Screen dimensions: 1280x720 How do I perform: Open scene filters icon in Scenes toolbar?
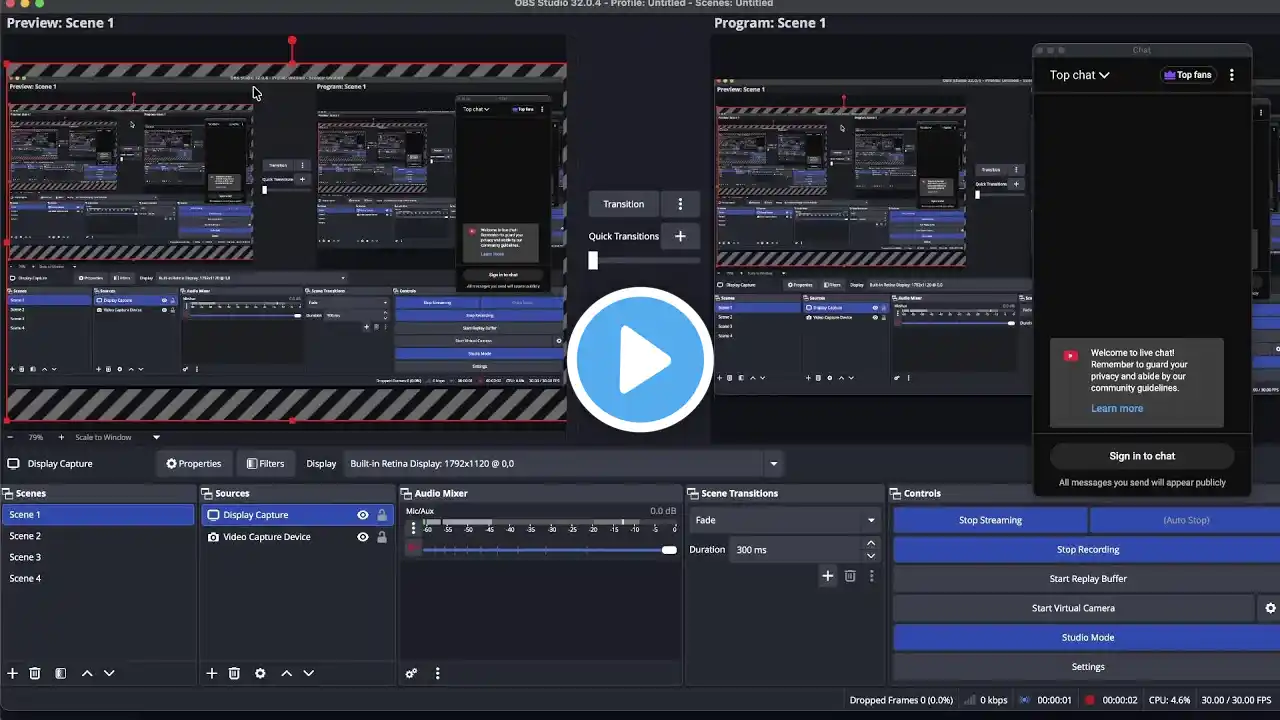coord(60,673)
